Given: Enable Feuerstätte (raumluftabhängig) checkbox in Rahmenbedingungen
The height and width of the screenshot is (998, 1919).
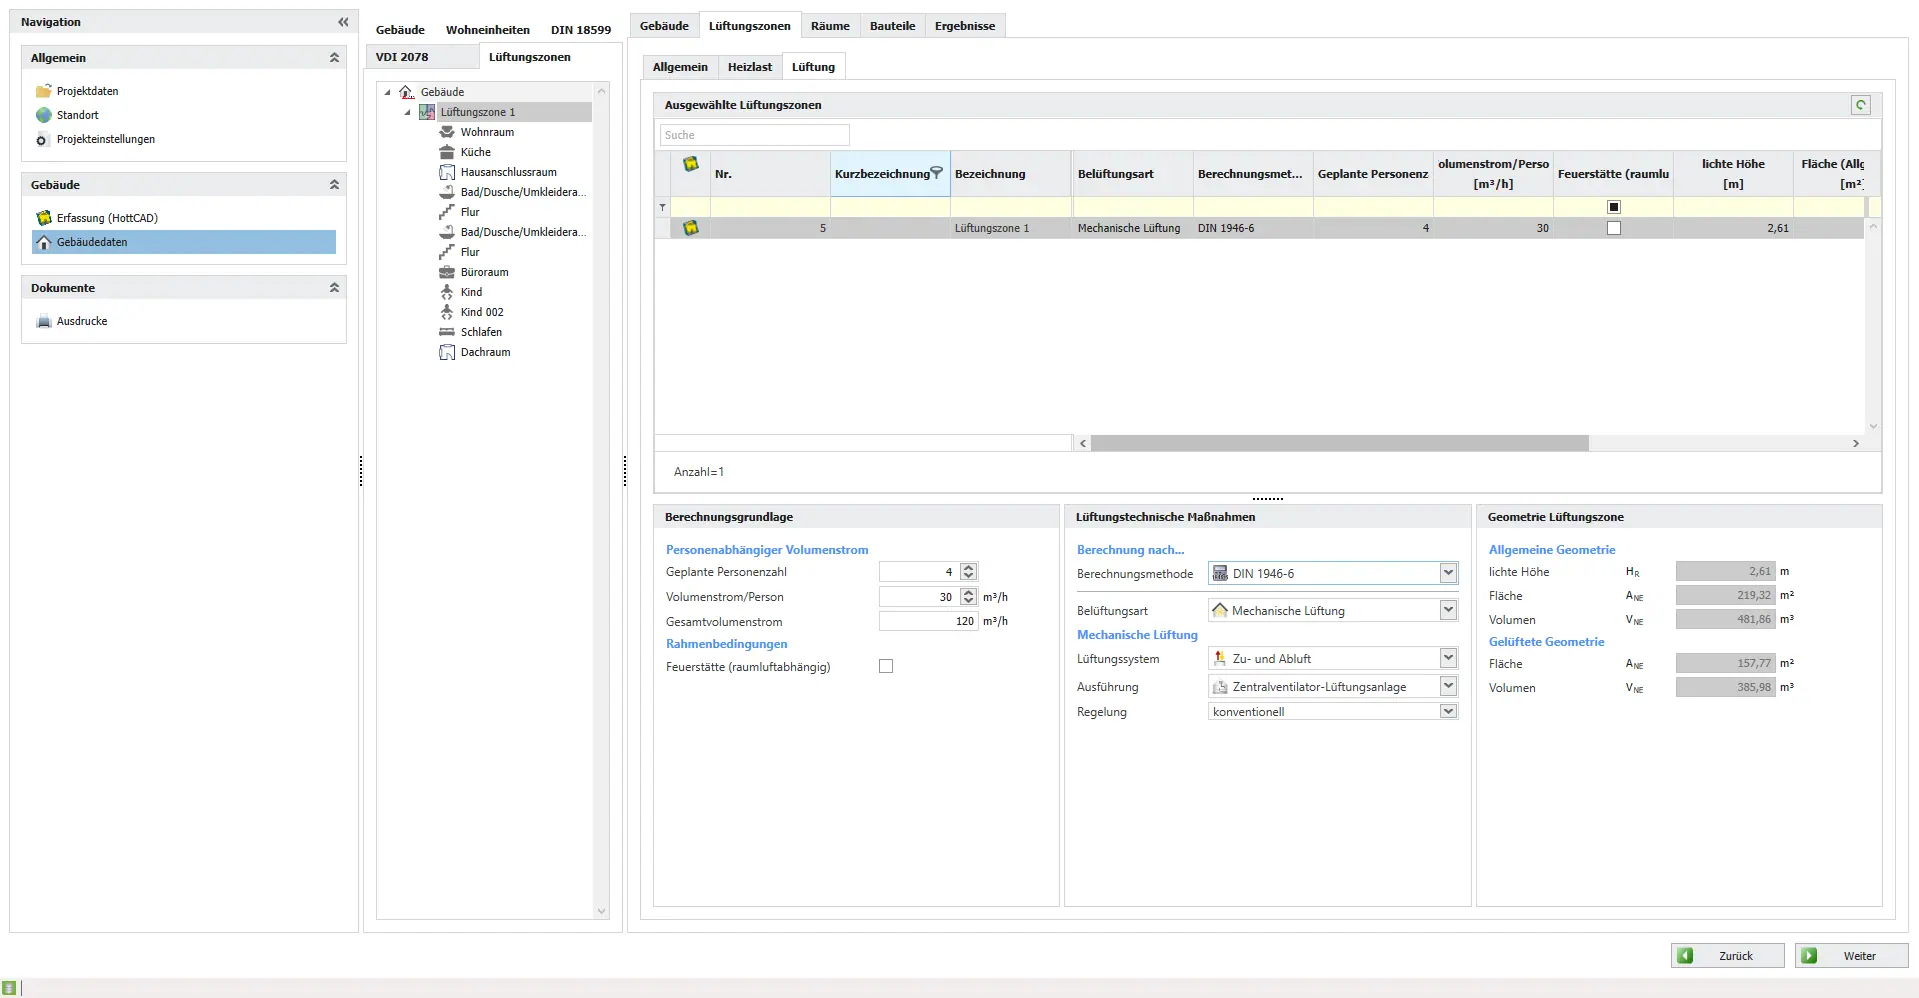Looking at the screenshot, I should pos(886,667).
